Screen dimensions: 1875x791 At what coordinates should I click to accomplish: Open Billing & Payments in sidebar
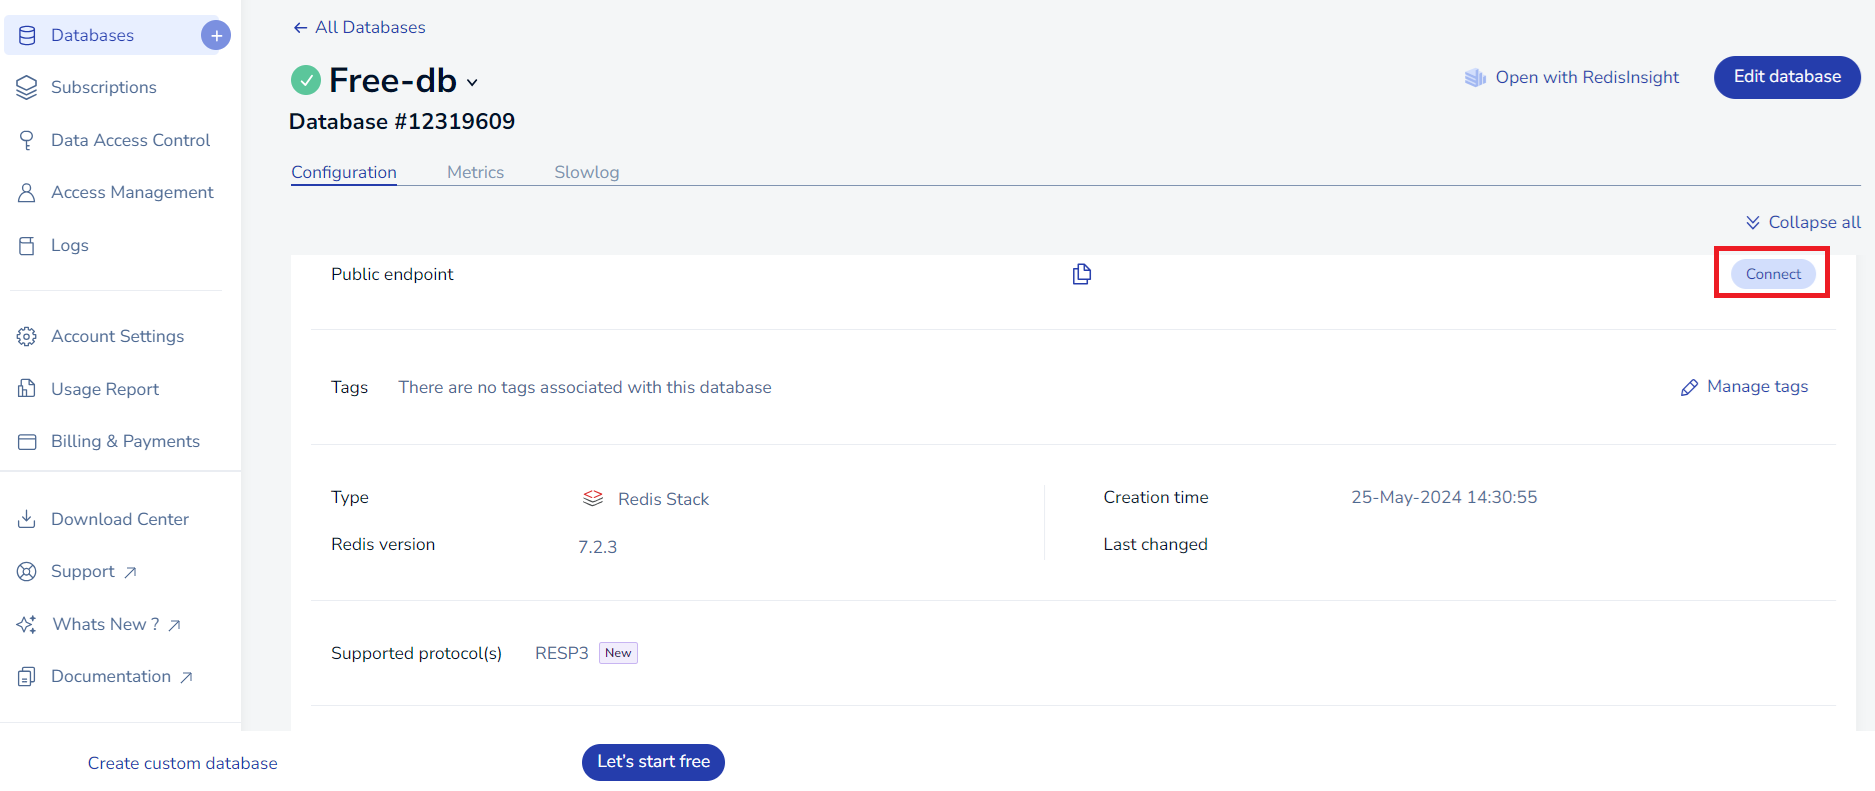(125, 441)
